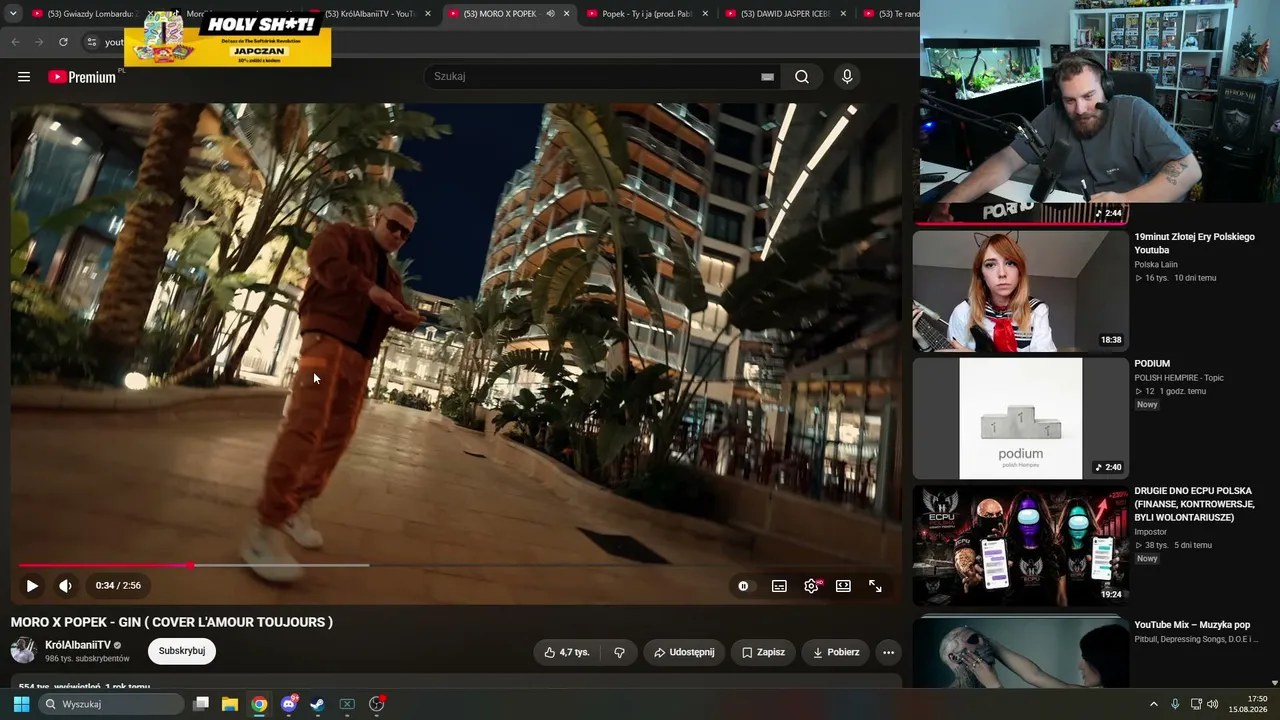
Task: Open system volume speaker icon
Action: tap(1213, 704)
